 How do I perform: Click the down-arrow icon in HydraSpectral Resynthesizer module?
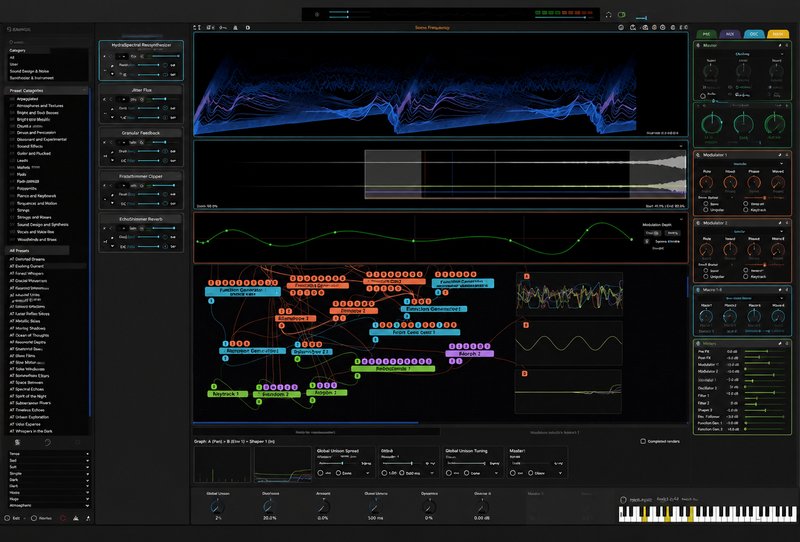(112, 75)
